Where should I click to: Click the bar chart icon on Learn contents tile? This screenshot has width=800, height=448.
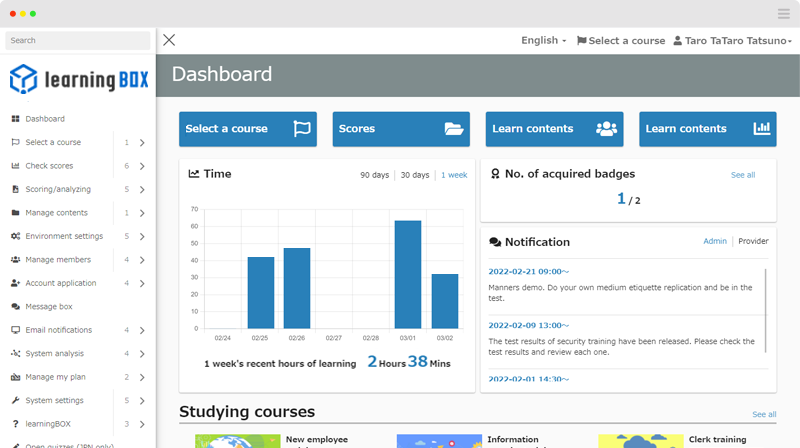click(761, 129)
